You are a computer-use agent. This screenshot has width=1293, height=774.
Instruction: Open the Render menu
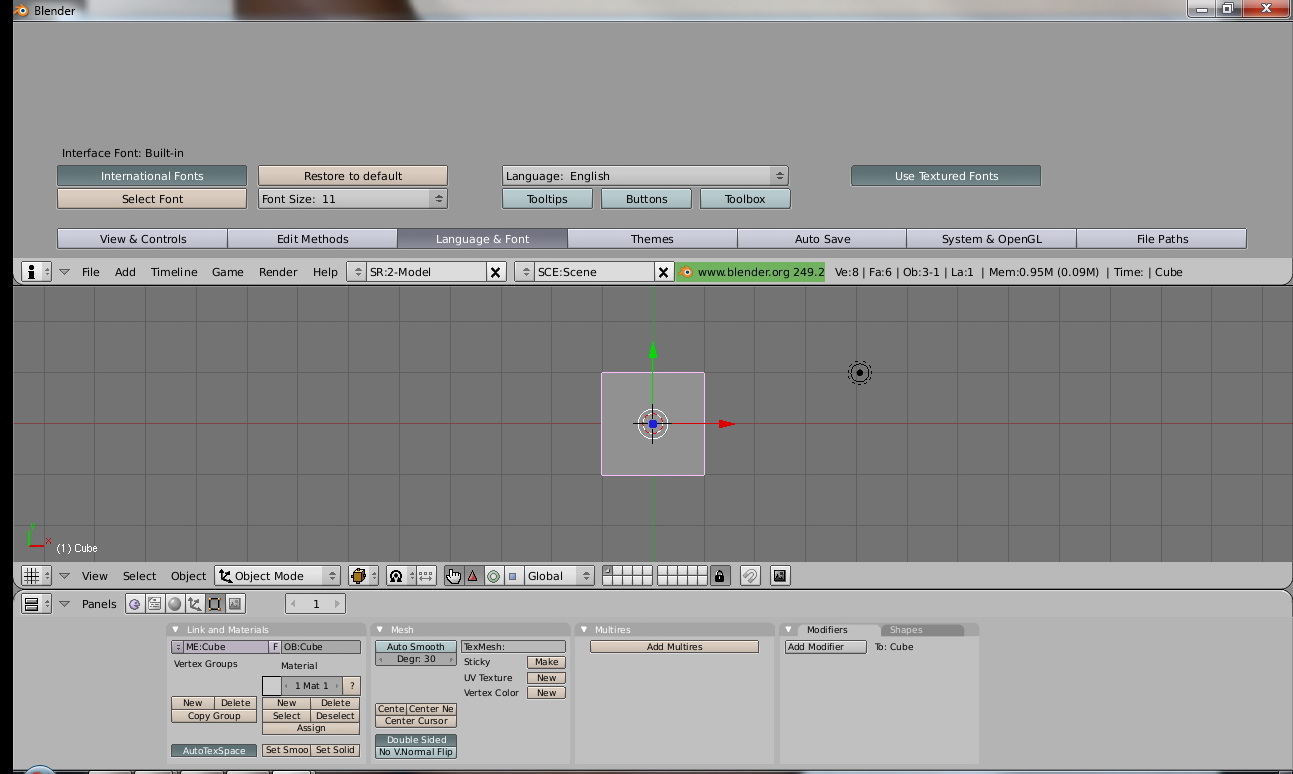pyautogui.click(x=278, y=272)
